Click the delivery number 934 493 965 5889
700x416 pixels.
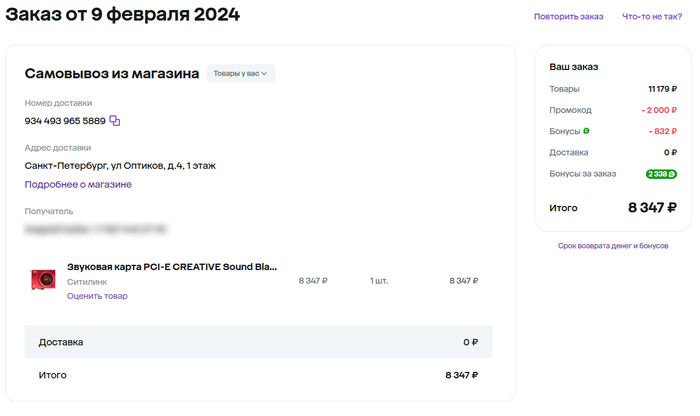(x=64, y=121)
